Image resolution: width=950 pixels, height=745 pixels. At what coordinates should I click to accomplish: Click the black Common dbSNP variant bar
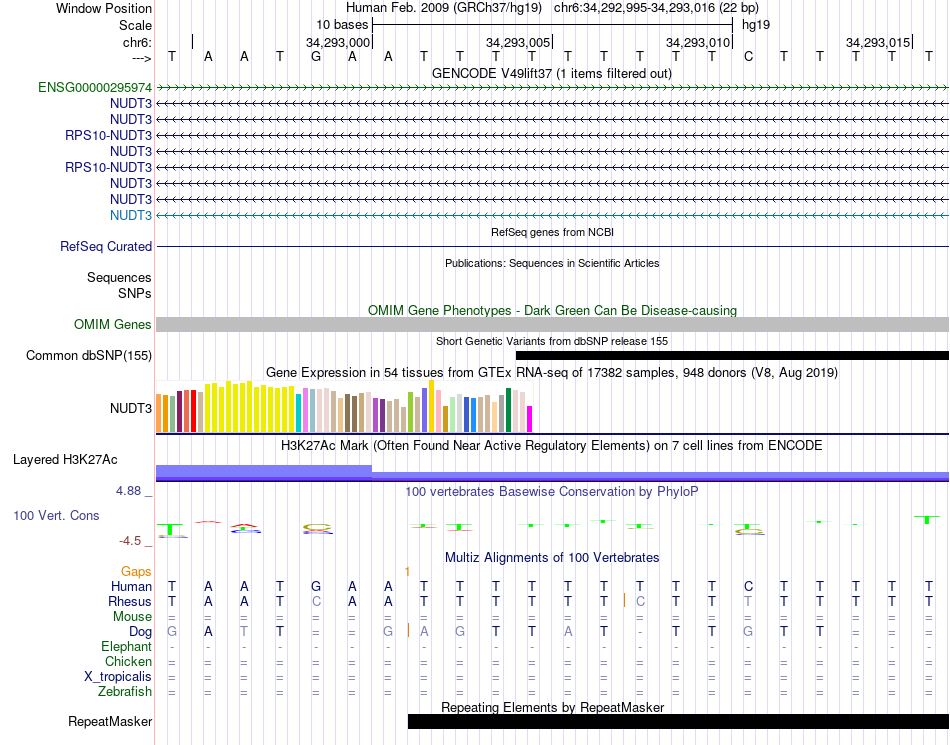coord(732,356)
